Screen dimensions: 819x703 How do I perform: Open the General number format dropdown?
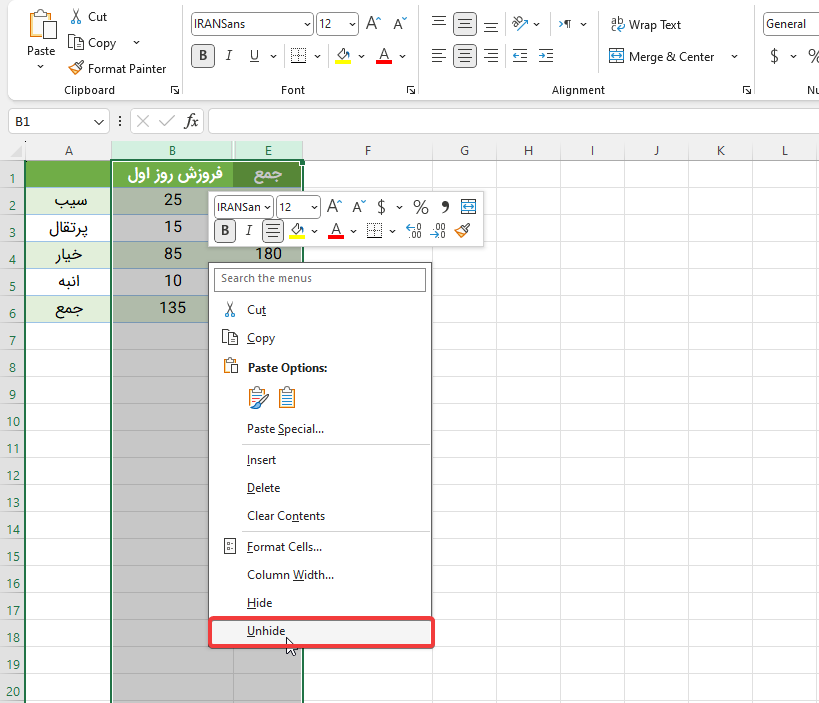coord(790,24)
